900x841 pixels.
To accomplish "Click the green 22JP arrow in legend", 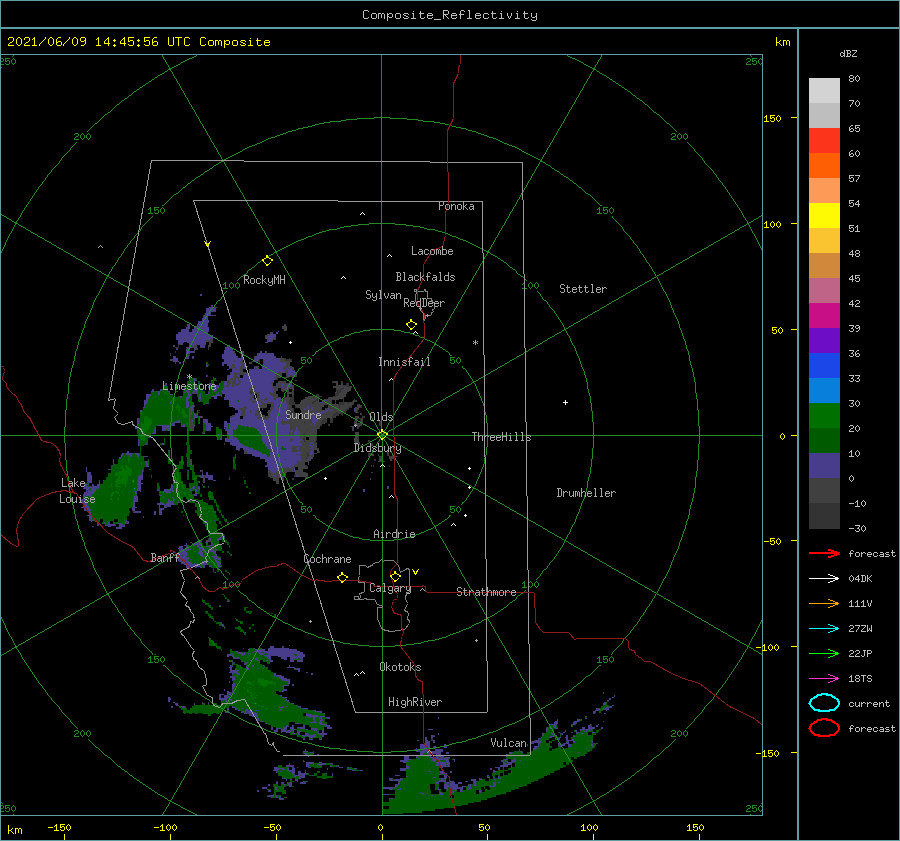I will 824,653.
